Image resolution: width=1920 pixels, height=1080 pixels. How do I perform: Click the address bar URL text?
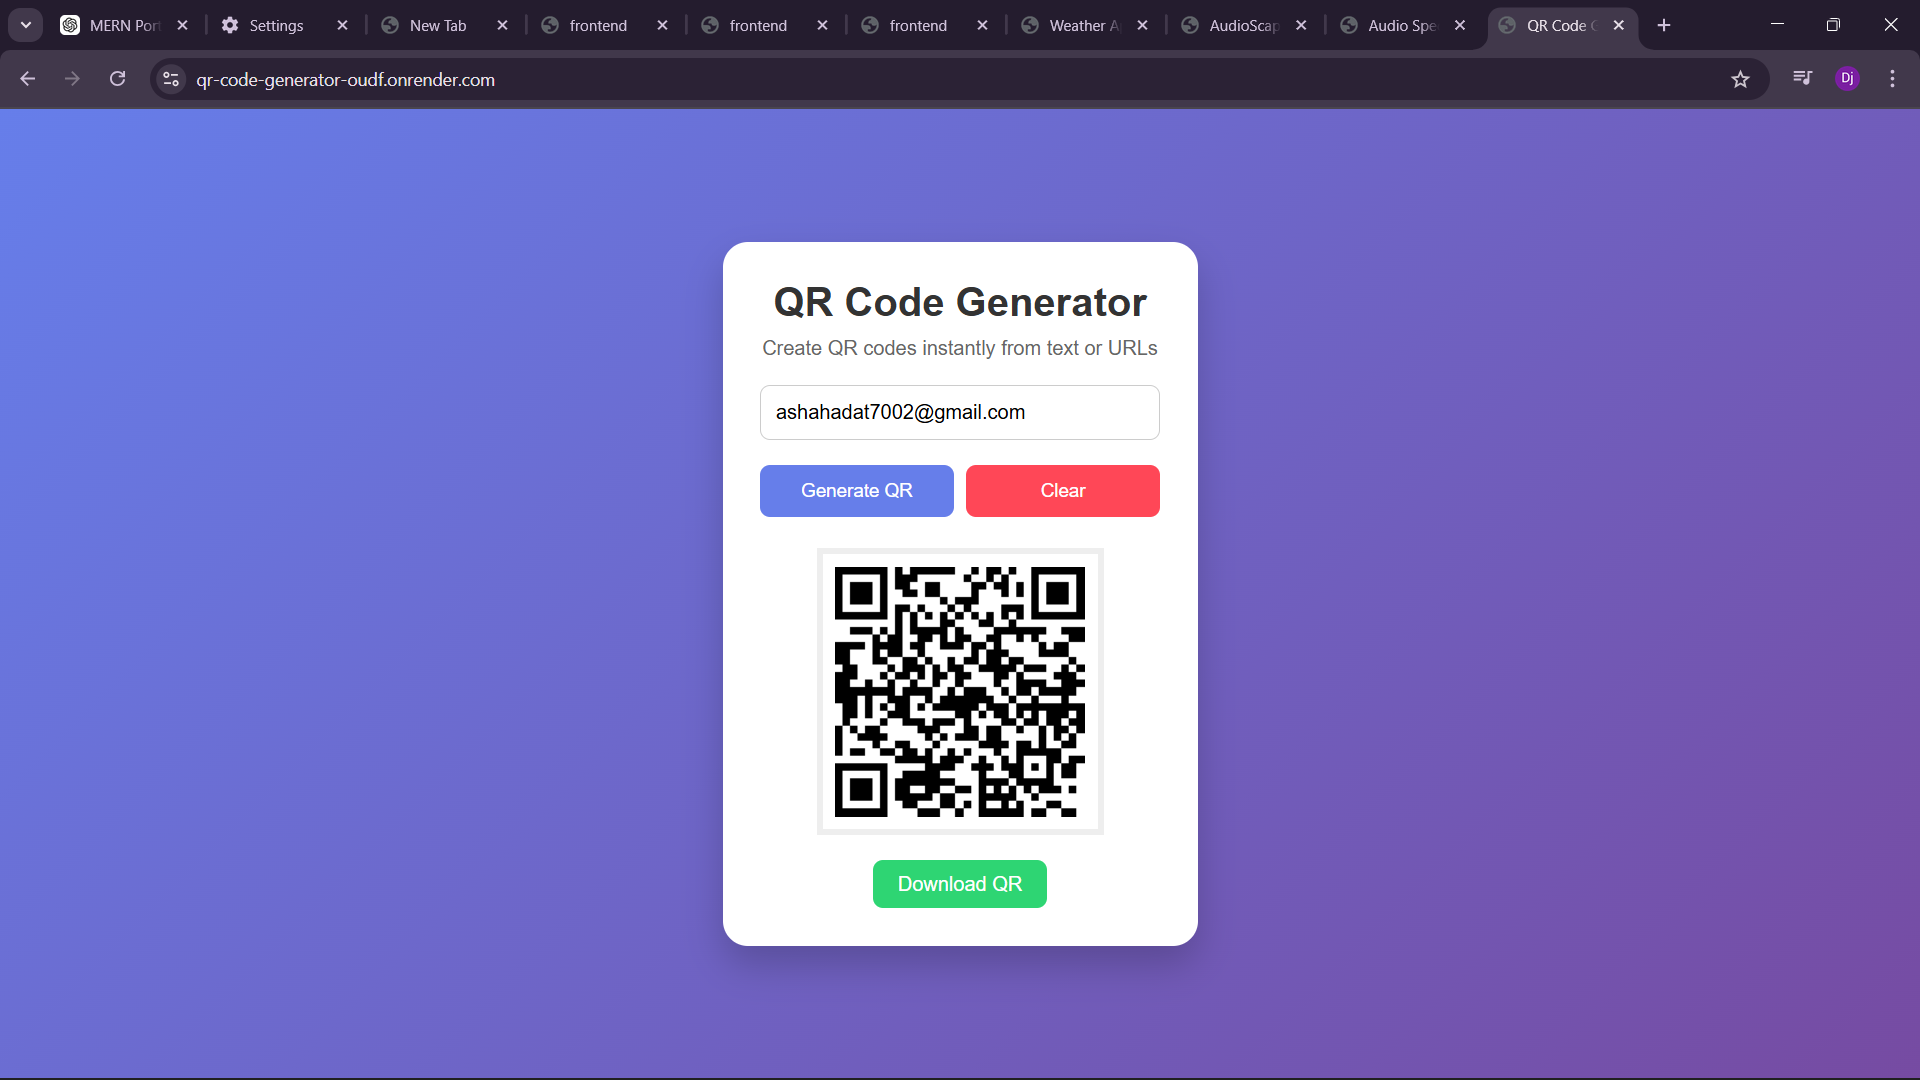345,79
